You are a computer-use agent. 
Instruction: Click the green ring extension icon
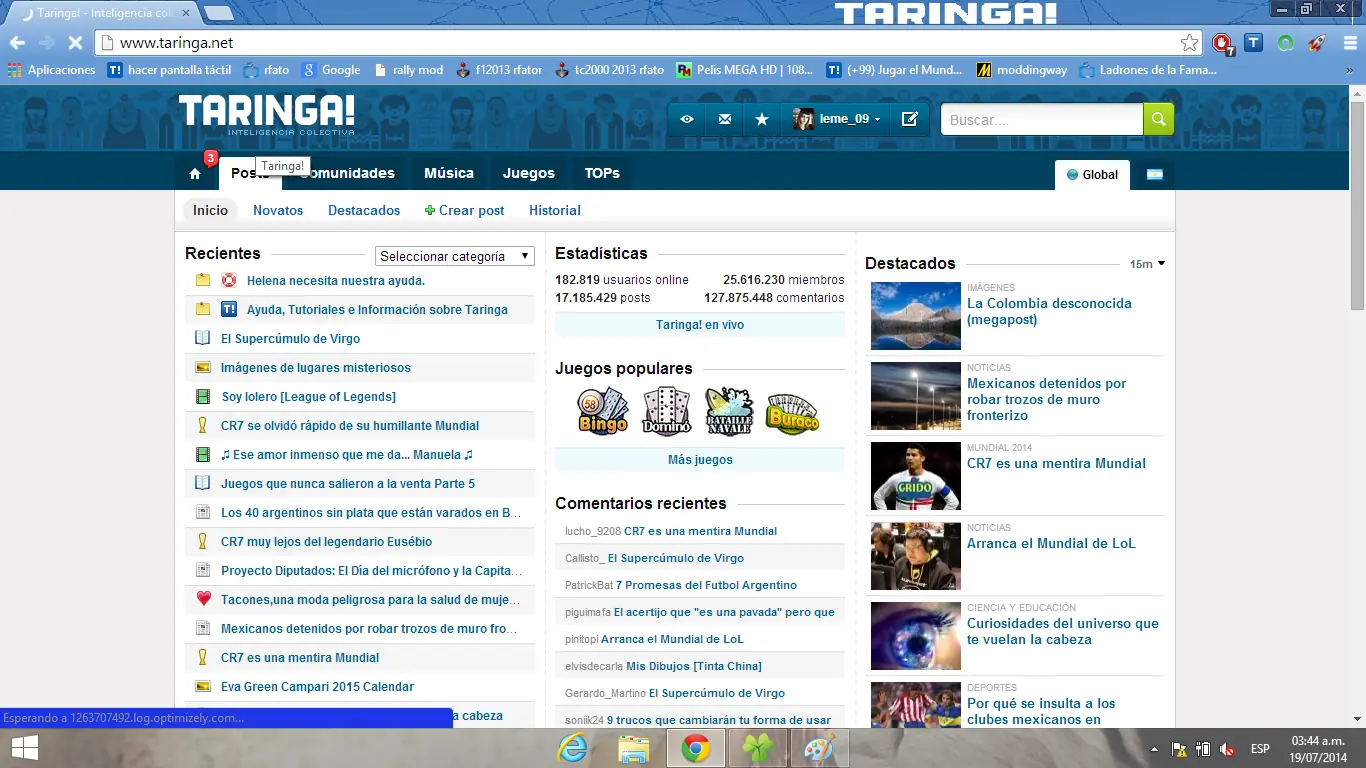1286,43
